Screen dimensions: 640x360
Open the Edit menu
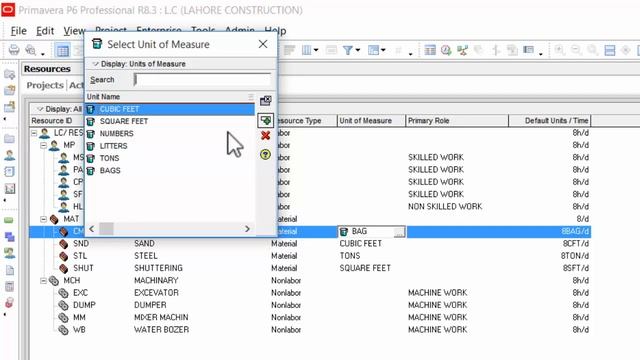coord(45,31)
